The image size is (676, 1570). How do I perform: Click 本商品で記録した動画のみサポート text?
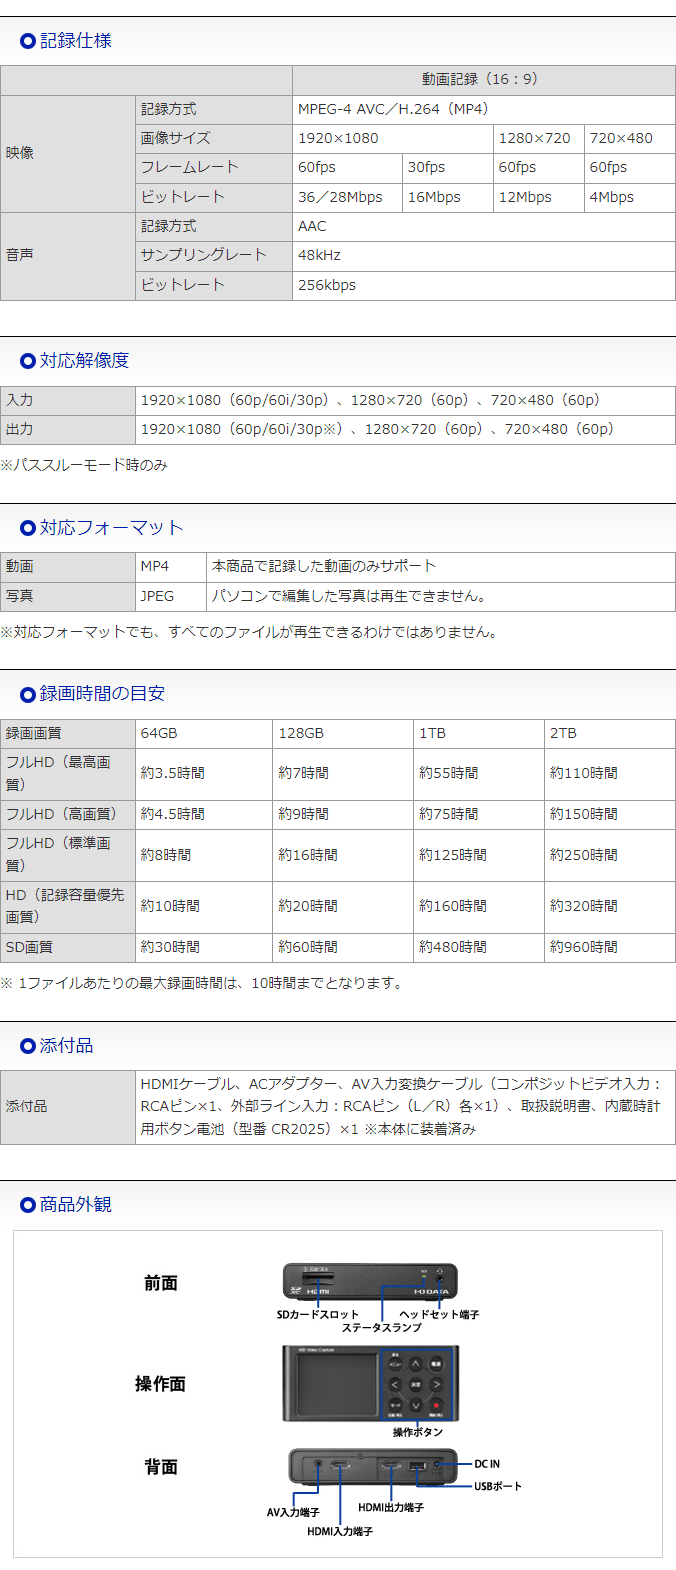pyautogui.click(x=324, y=566)
